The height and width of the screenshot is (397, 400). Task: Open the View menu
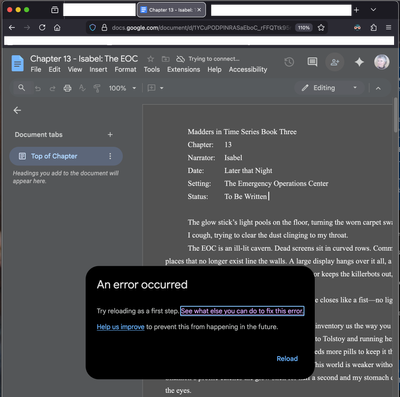75,69
